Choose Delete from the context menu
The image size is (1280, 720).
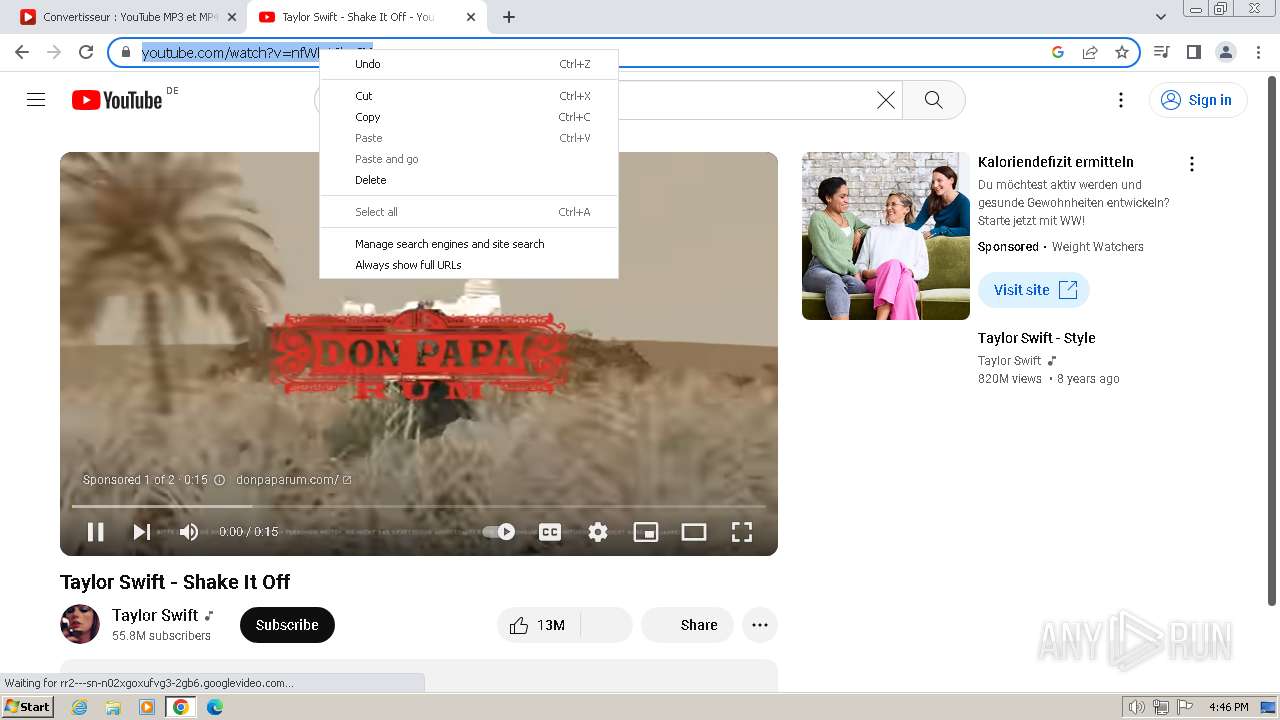point(469,180)
